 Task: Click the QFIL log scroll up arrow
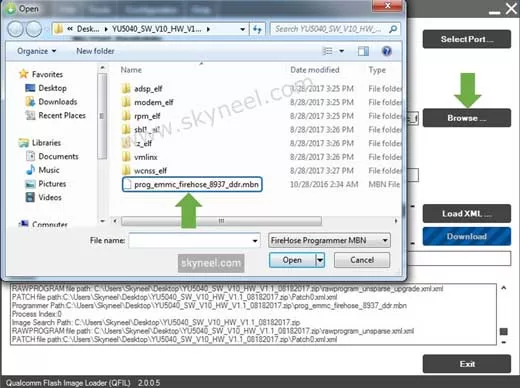pos(503,288)
